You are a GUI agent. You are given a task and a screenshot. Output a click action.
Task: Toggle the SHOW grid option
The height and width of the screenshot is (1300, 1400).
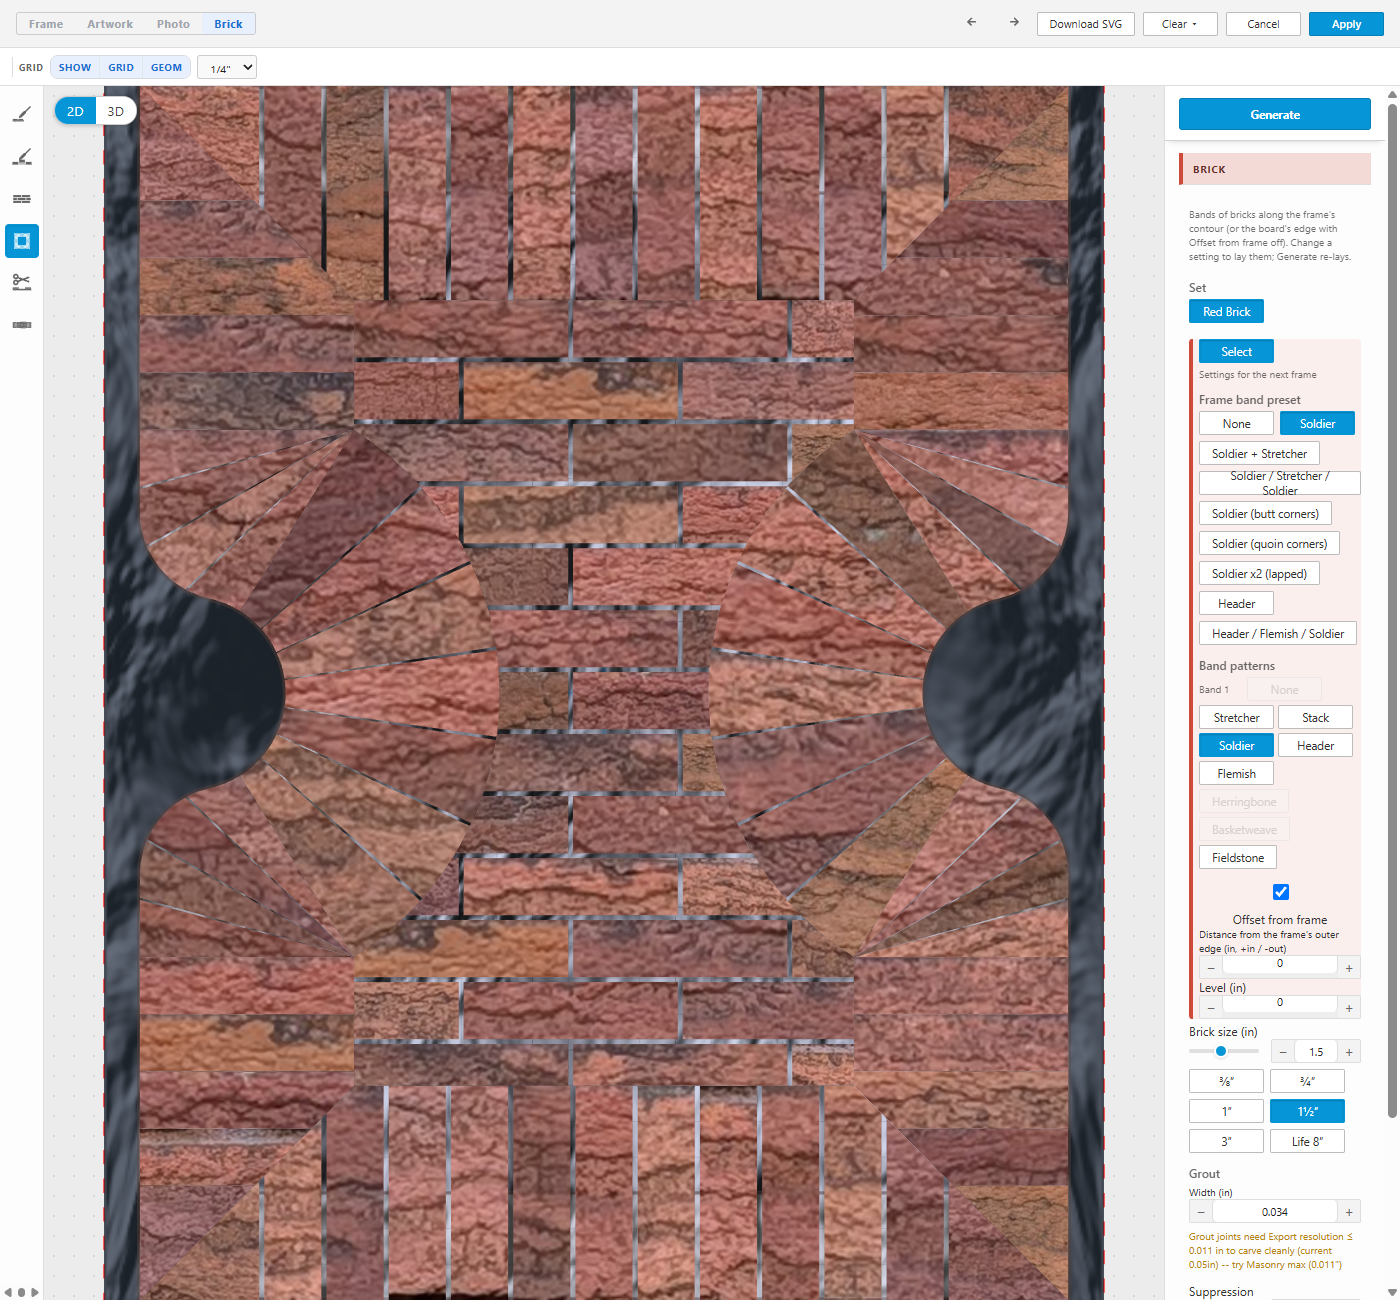pyautogui.click(x=75, y=68)
